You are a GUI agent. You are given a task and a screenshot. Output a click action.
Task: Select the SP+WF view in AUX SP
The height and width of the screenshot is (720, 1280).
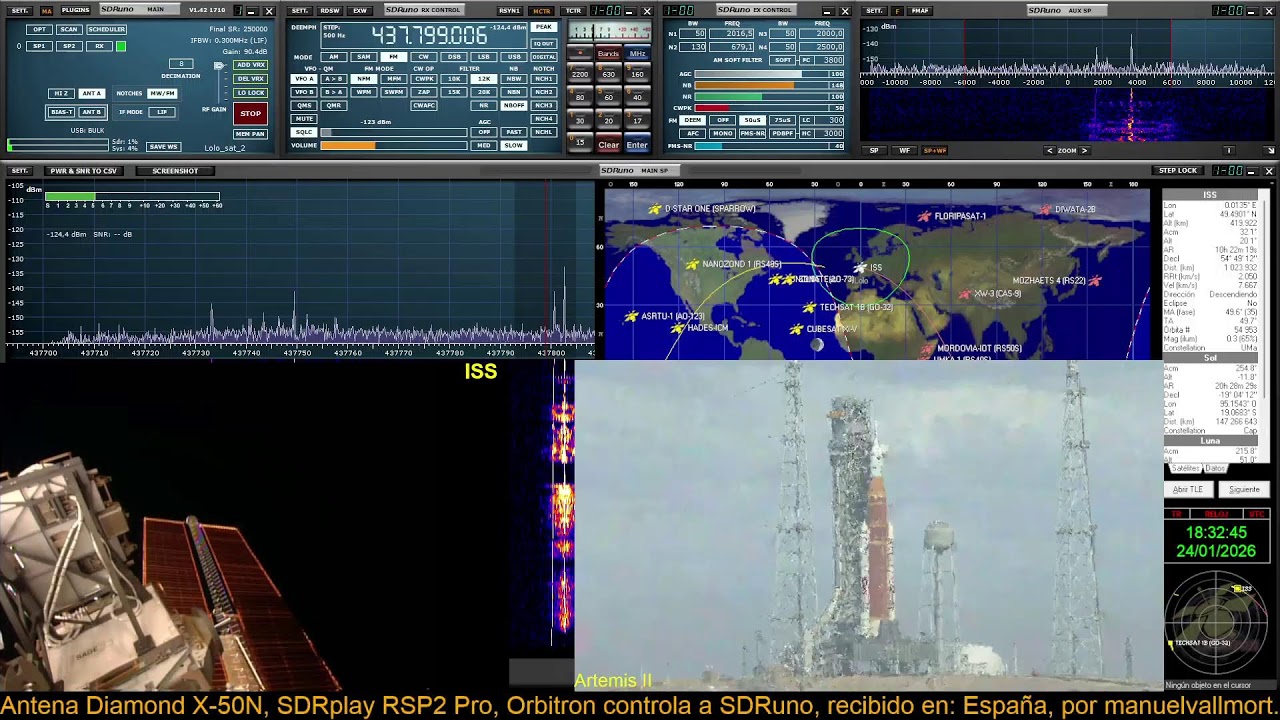click(934, 151)
